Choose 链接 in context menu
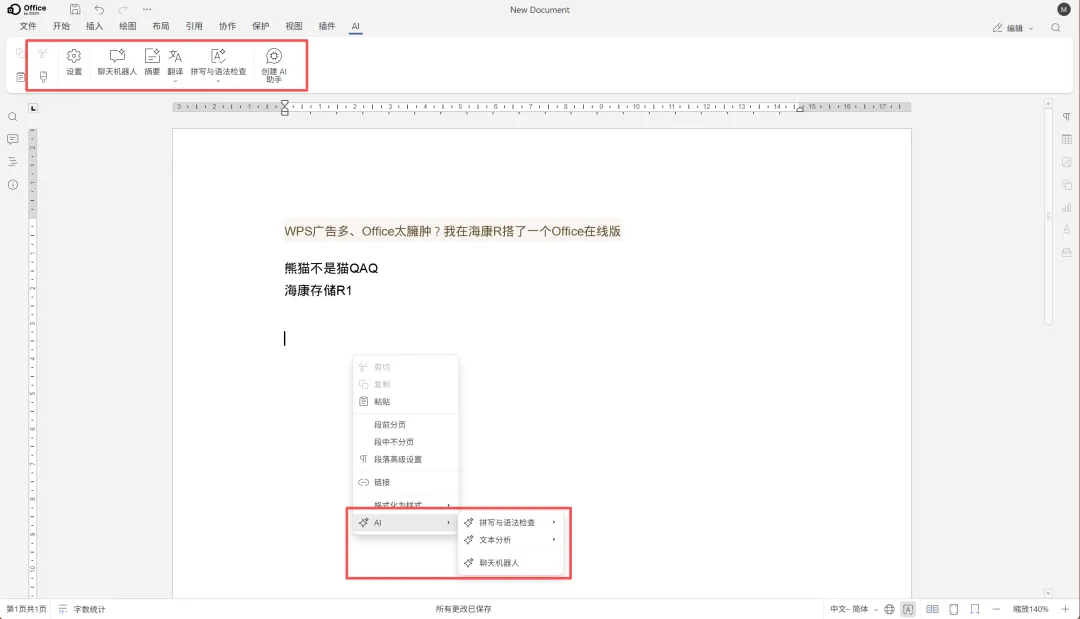Image resolution: width=1080 pixels, height=619 pixels. click(x=405, y=483)
